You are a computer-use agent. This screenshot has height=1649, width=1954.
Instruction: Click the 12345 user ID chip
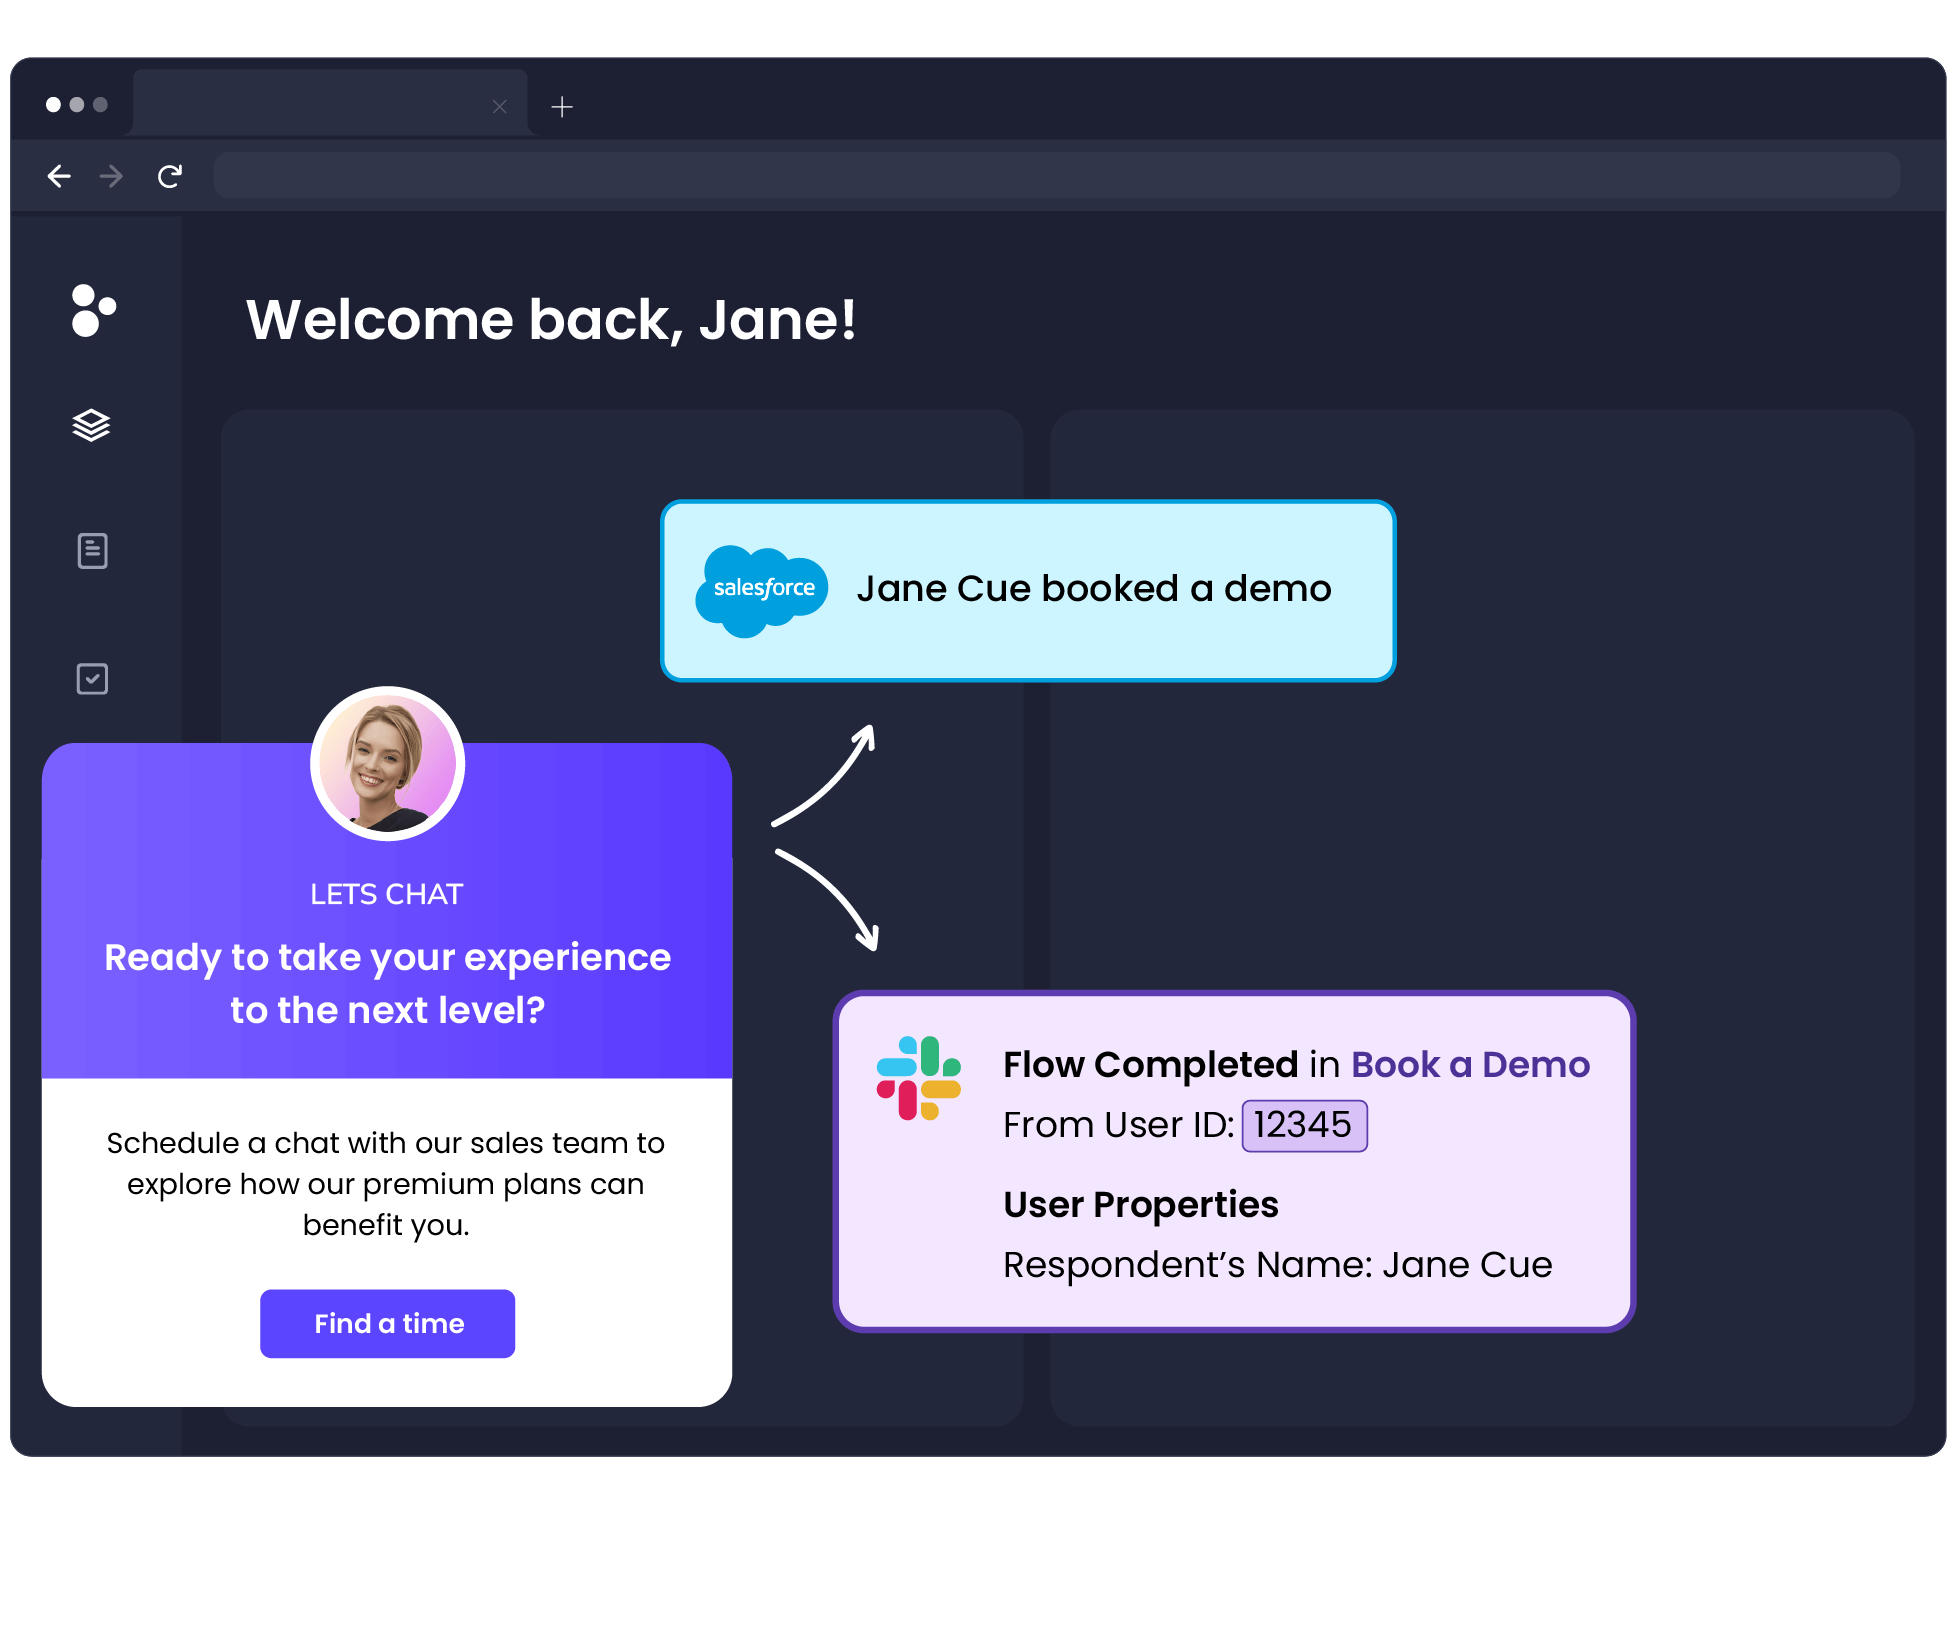click(1304, 1126)
